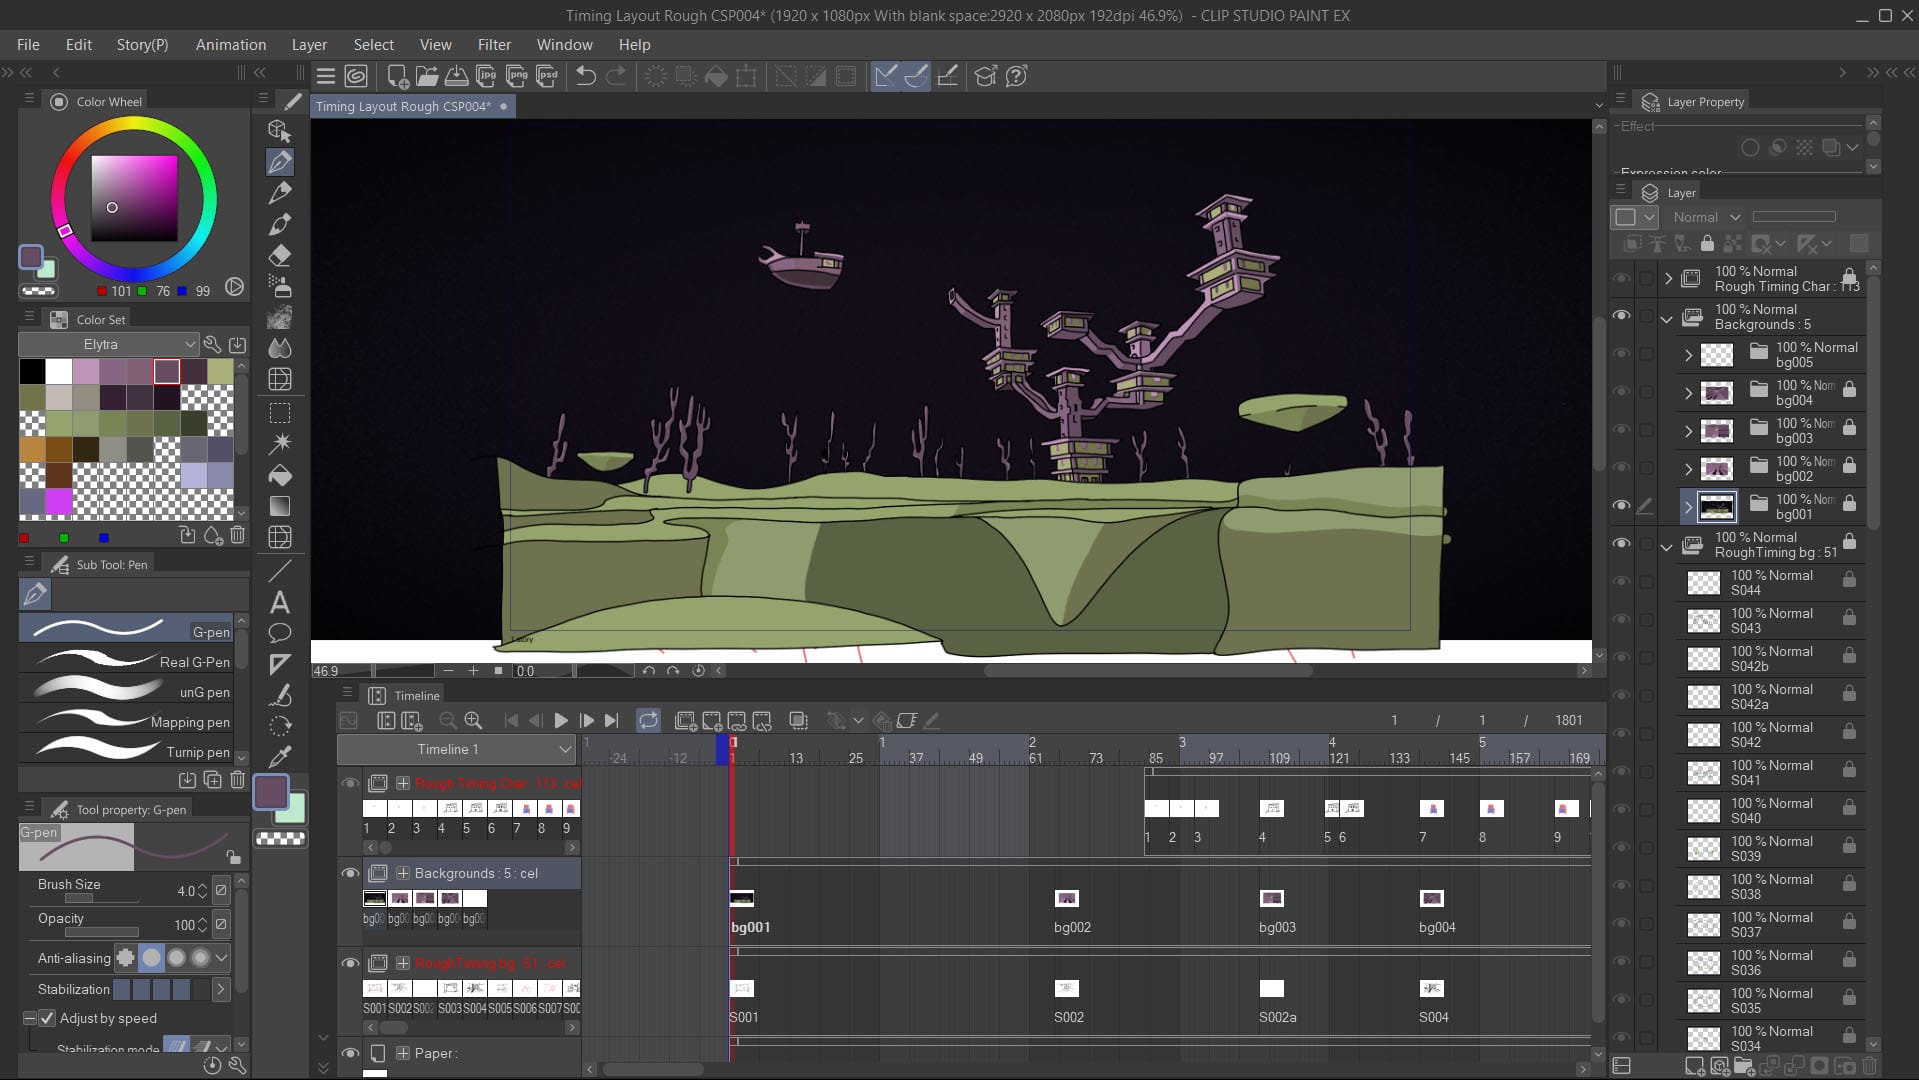Toggle visibility of Paper timeline track
1919x1080 pixels.
coord(350,1053)
